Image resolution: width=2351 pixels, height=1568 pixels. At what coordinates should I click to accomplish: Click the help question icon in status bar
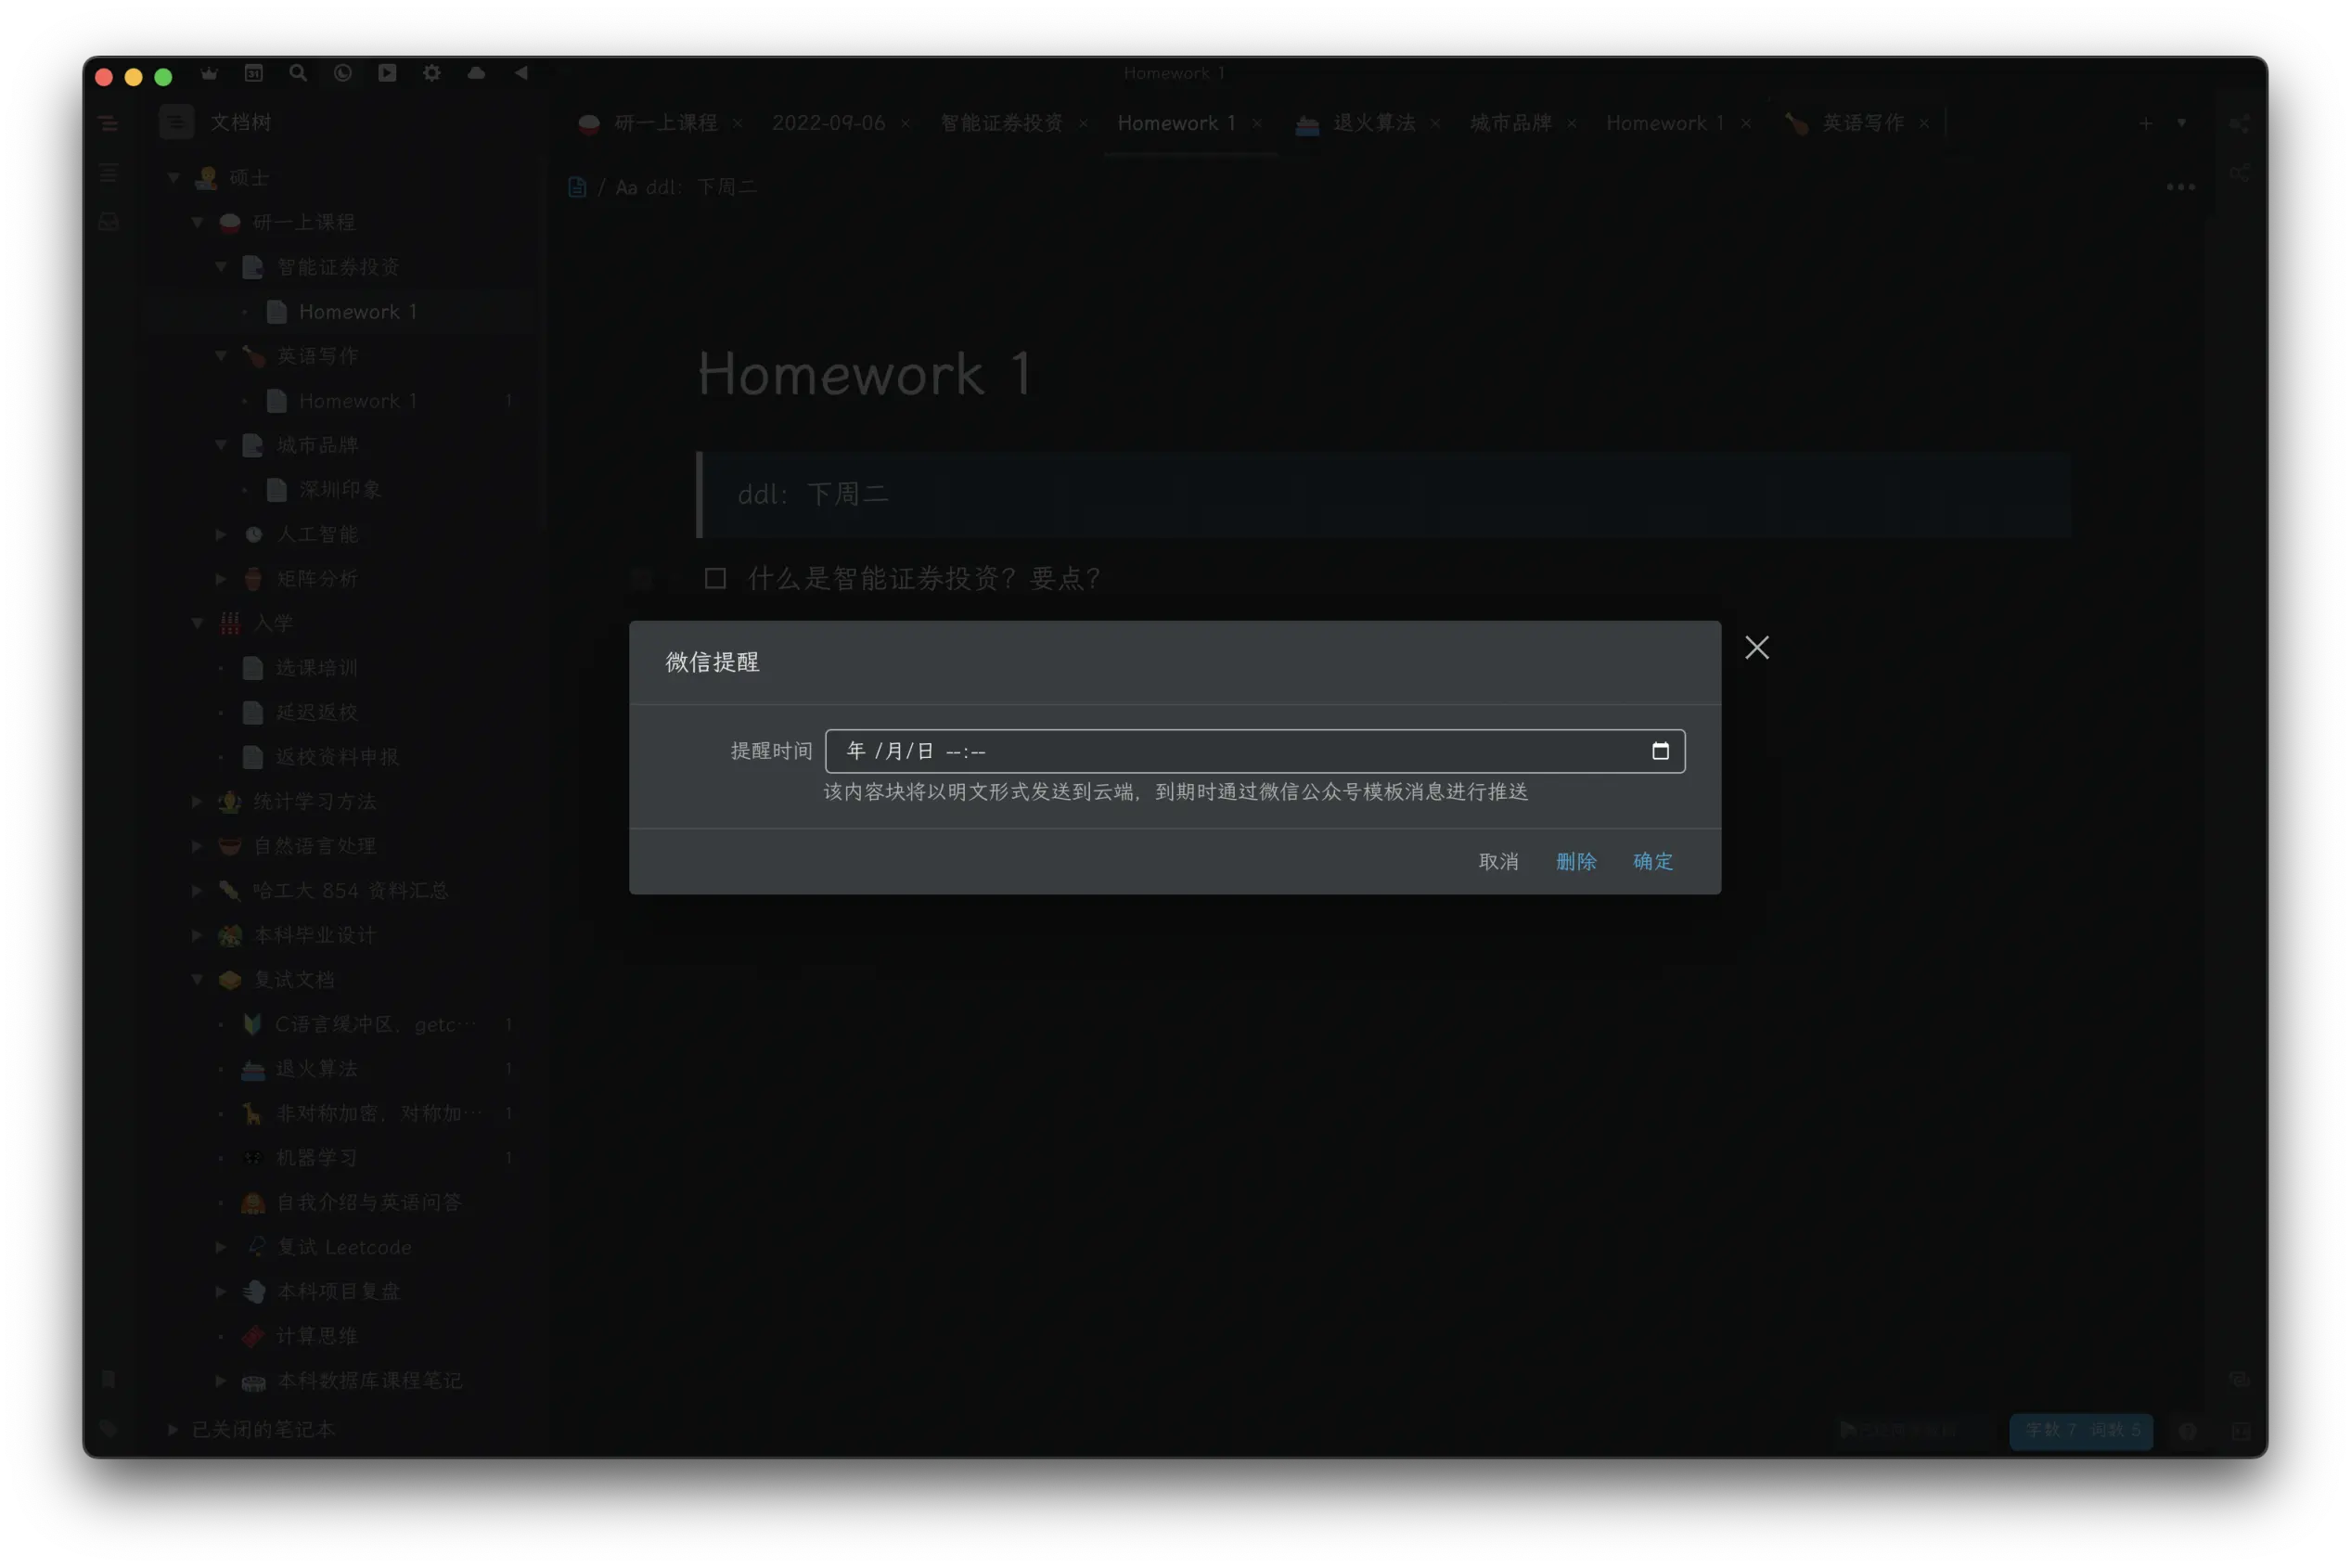point(2187,1431)
